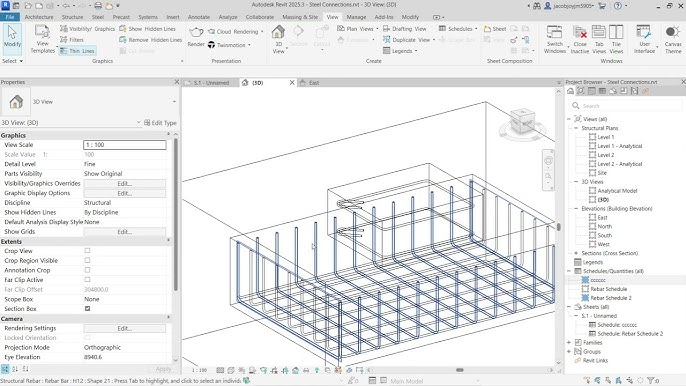Click the Help question mark icon
The image size is (686, 386).
tap(618, 6)
